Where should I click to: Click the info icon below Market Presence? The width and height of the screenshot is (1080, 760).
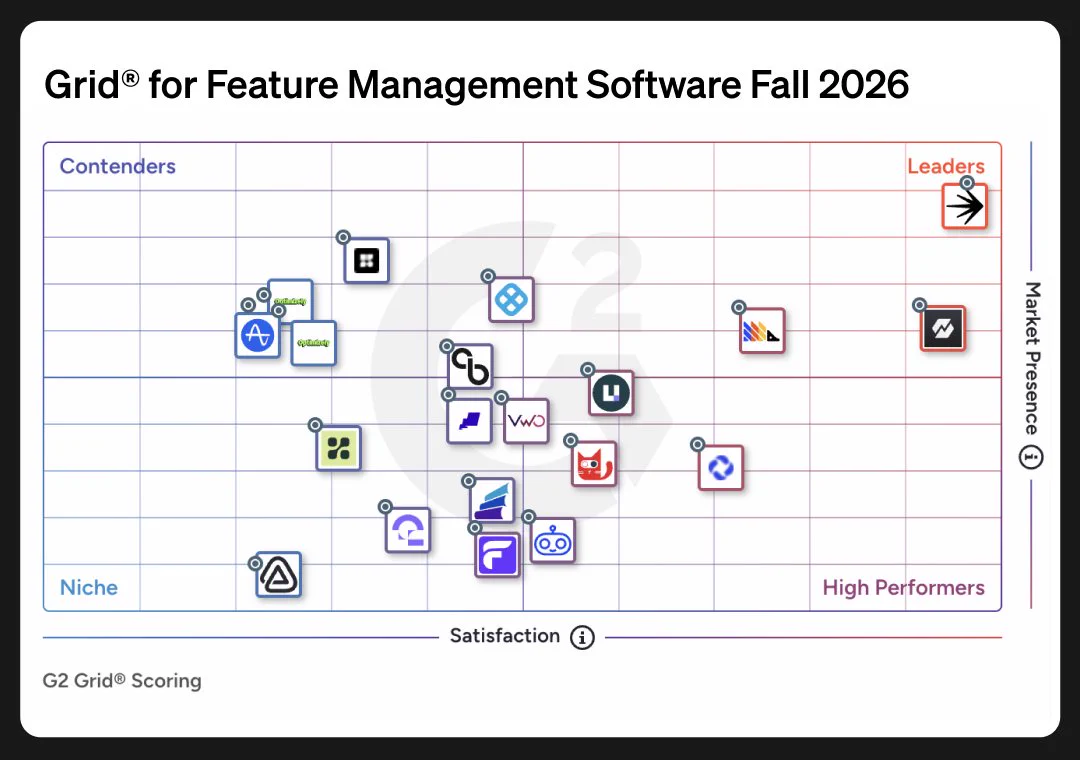[x=1031, y=457]
